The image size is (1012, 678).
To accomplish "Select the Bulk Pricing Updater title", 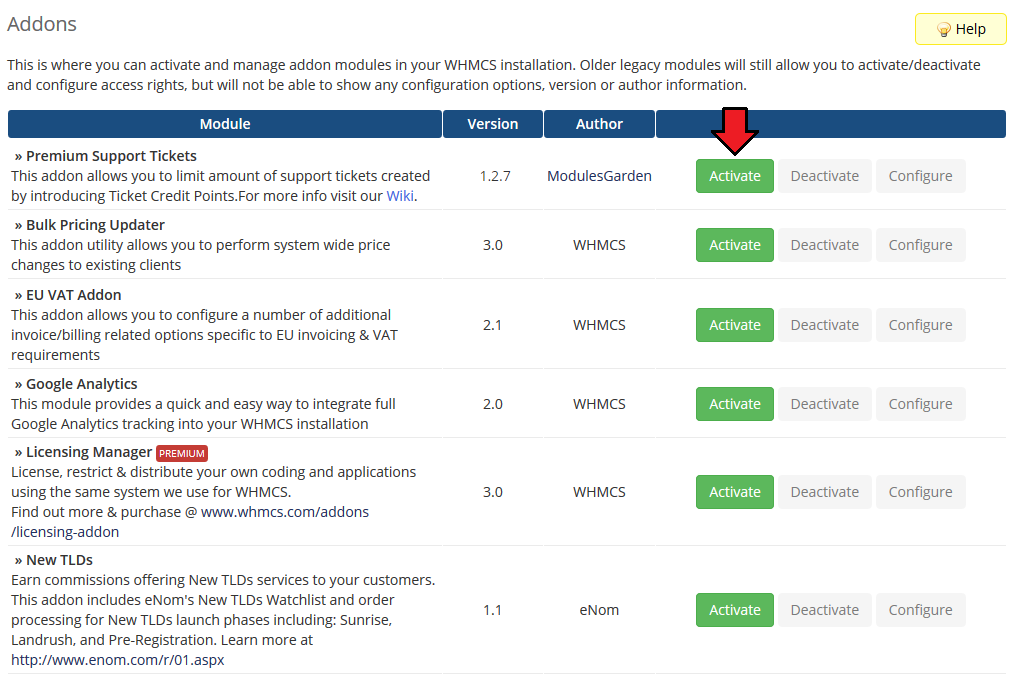I will [95, 225].
